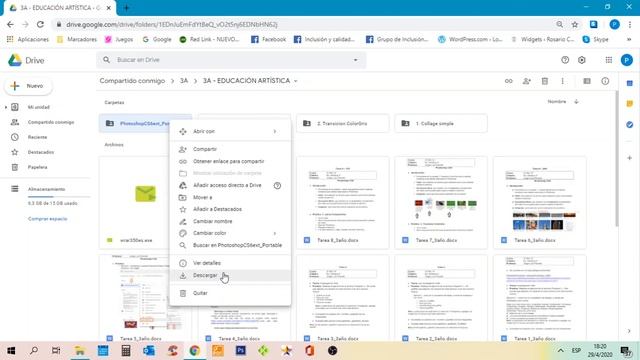Click the add-ons plus icon in side panel
The height and width of the screenshot is (360, 640).
[x=629, y=158]
